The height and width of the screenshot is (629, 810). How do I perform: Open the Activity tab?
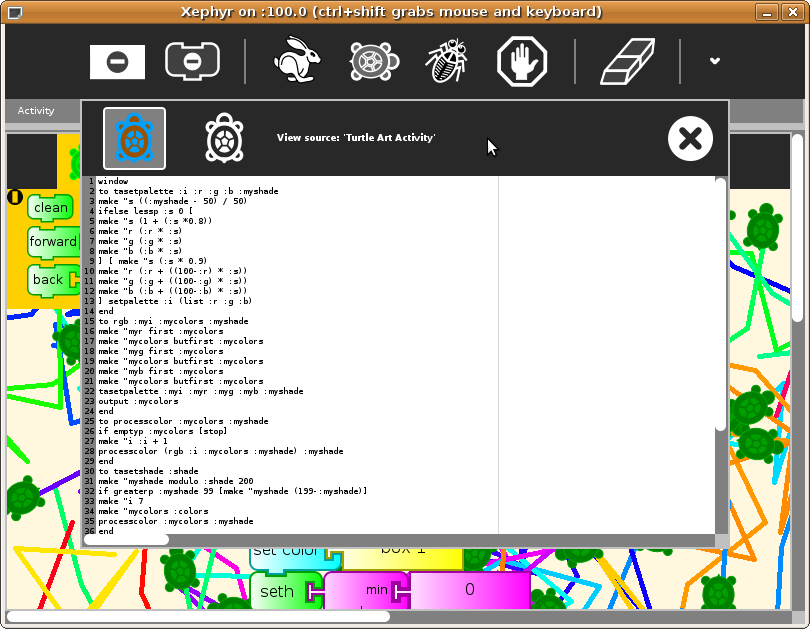click(36, 111)
